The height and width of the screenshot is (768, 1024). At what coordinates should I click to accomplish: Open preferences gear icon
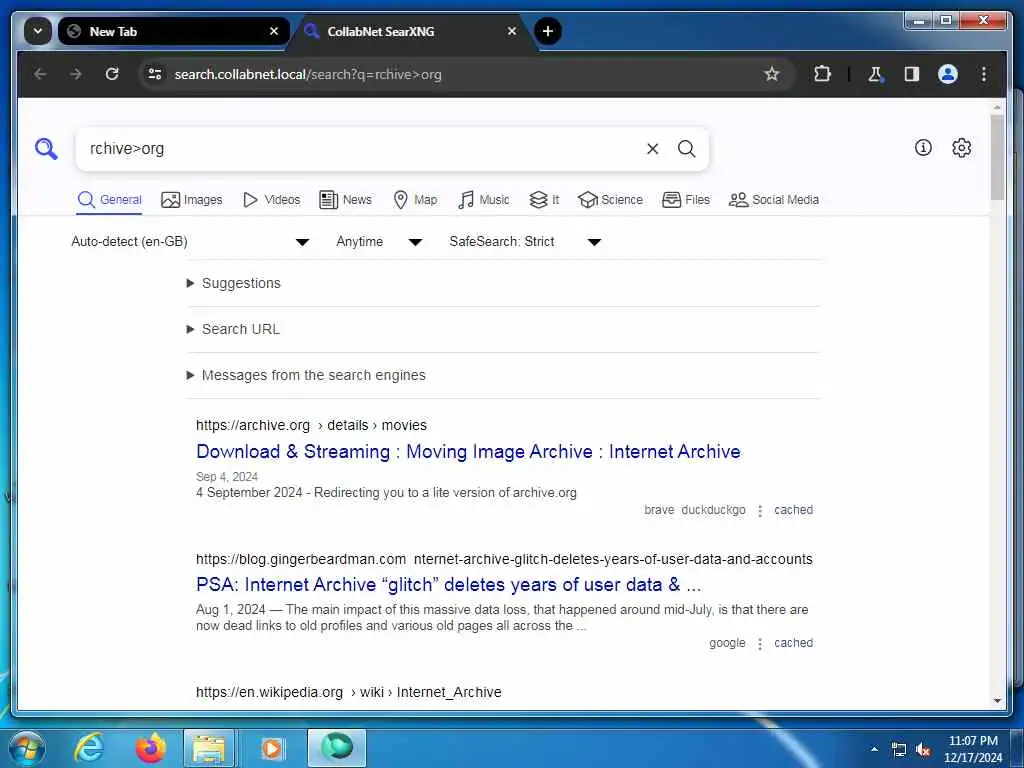coord(961,148)
